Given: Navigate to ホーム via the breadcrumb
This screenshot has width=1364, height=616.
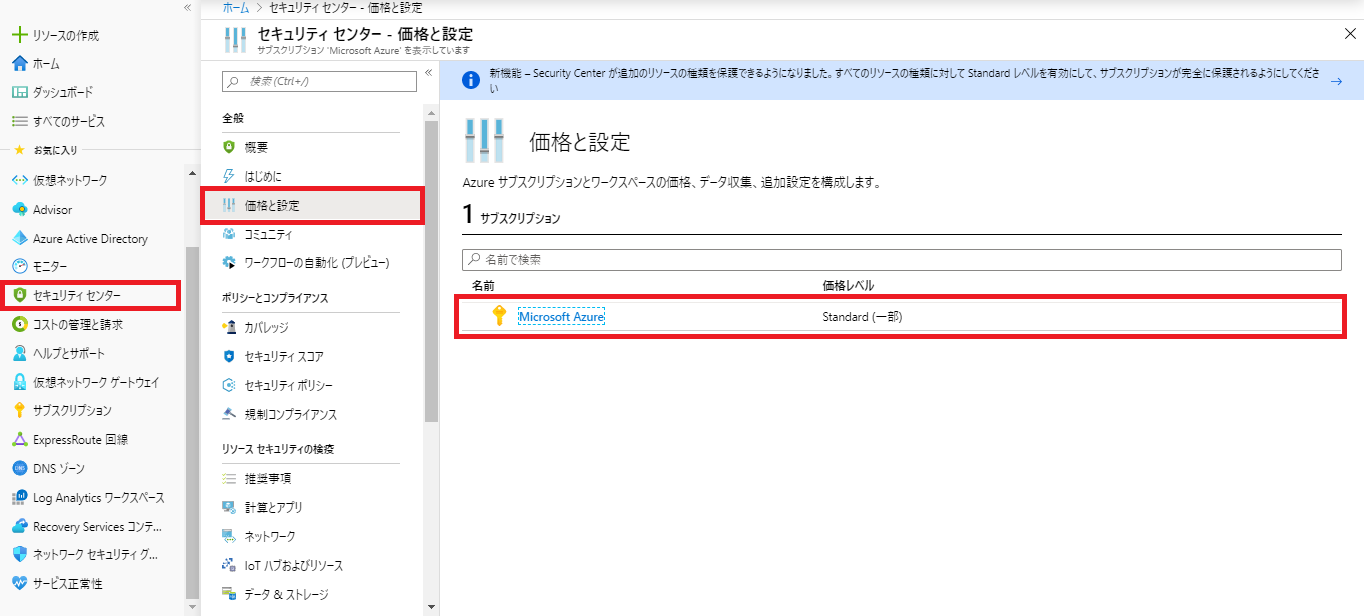Looking at the screenshot, I should click(235, 7).
